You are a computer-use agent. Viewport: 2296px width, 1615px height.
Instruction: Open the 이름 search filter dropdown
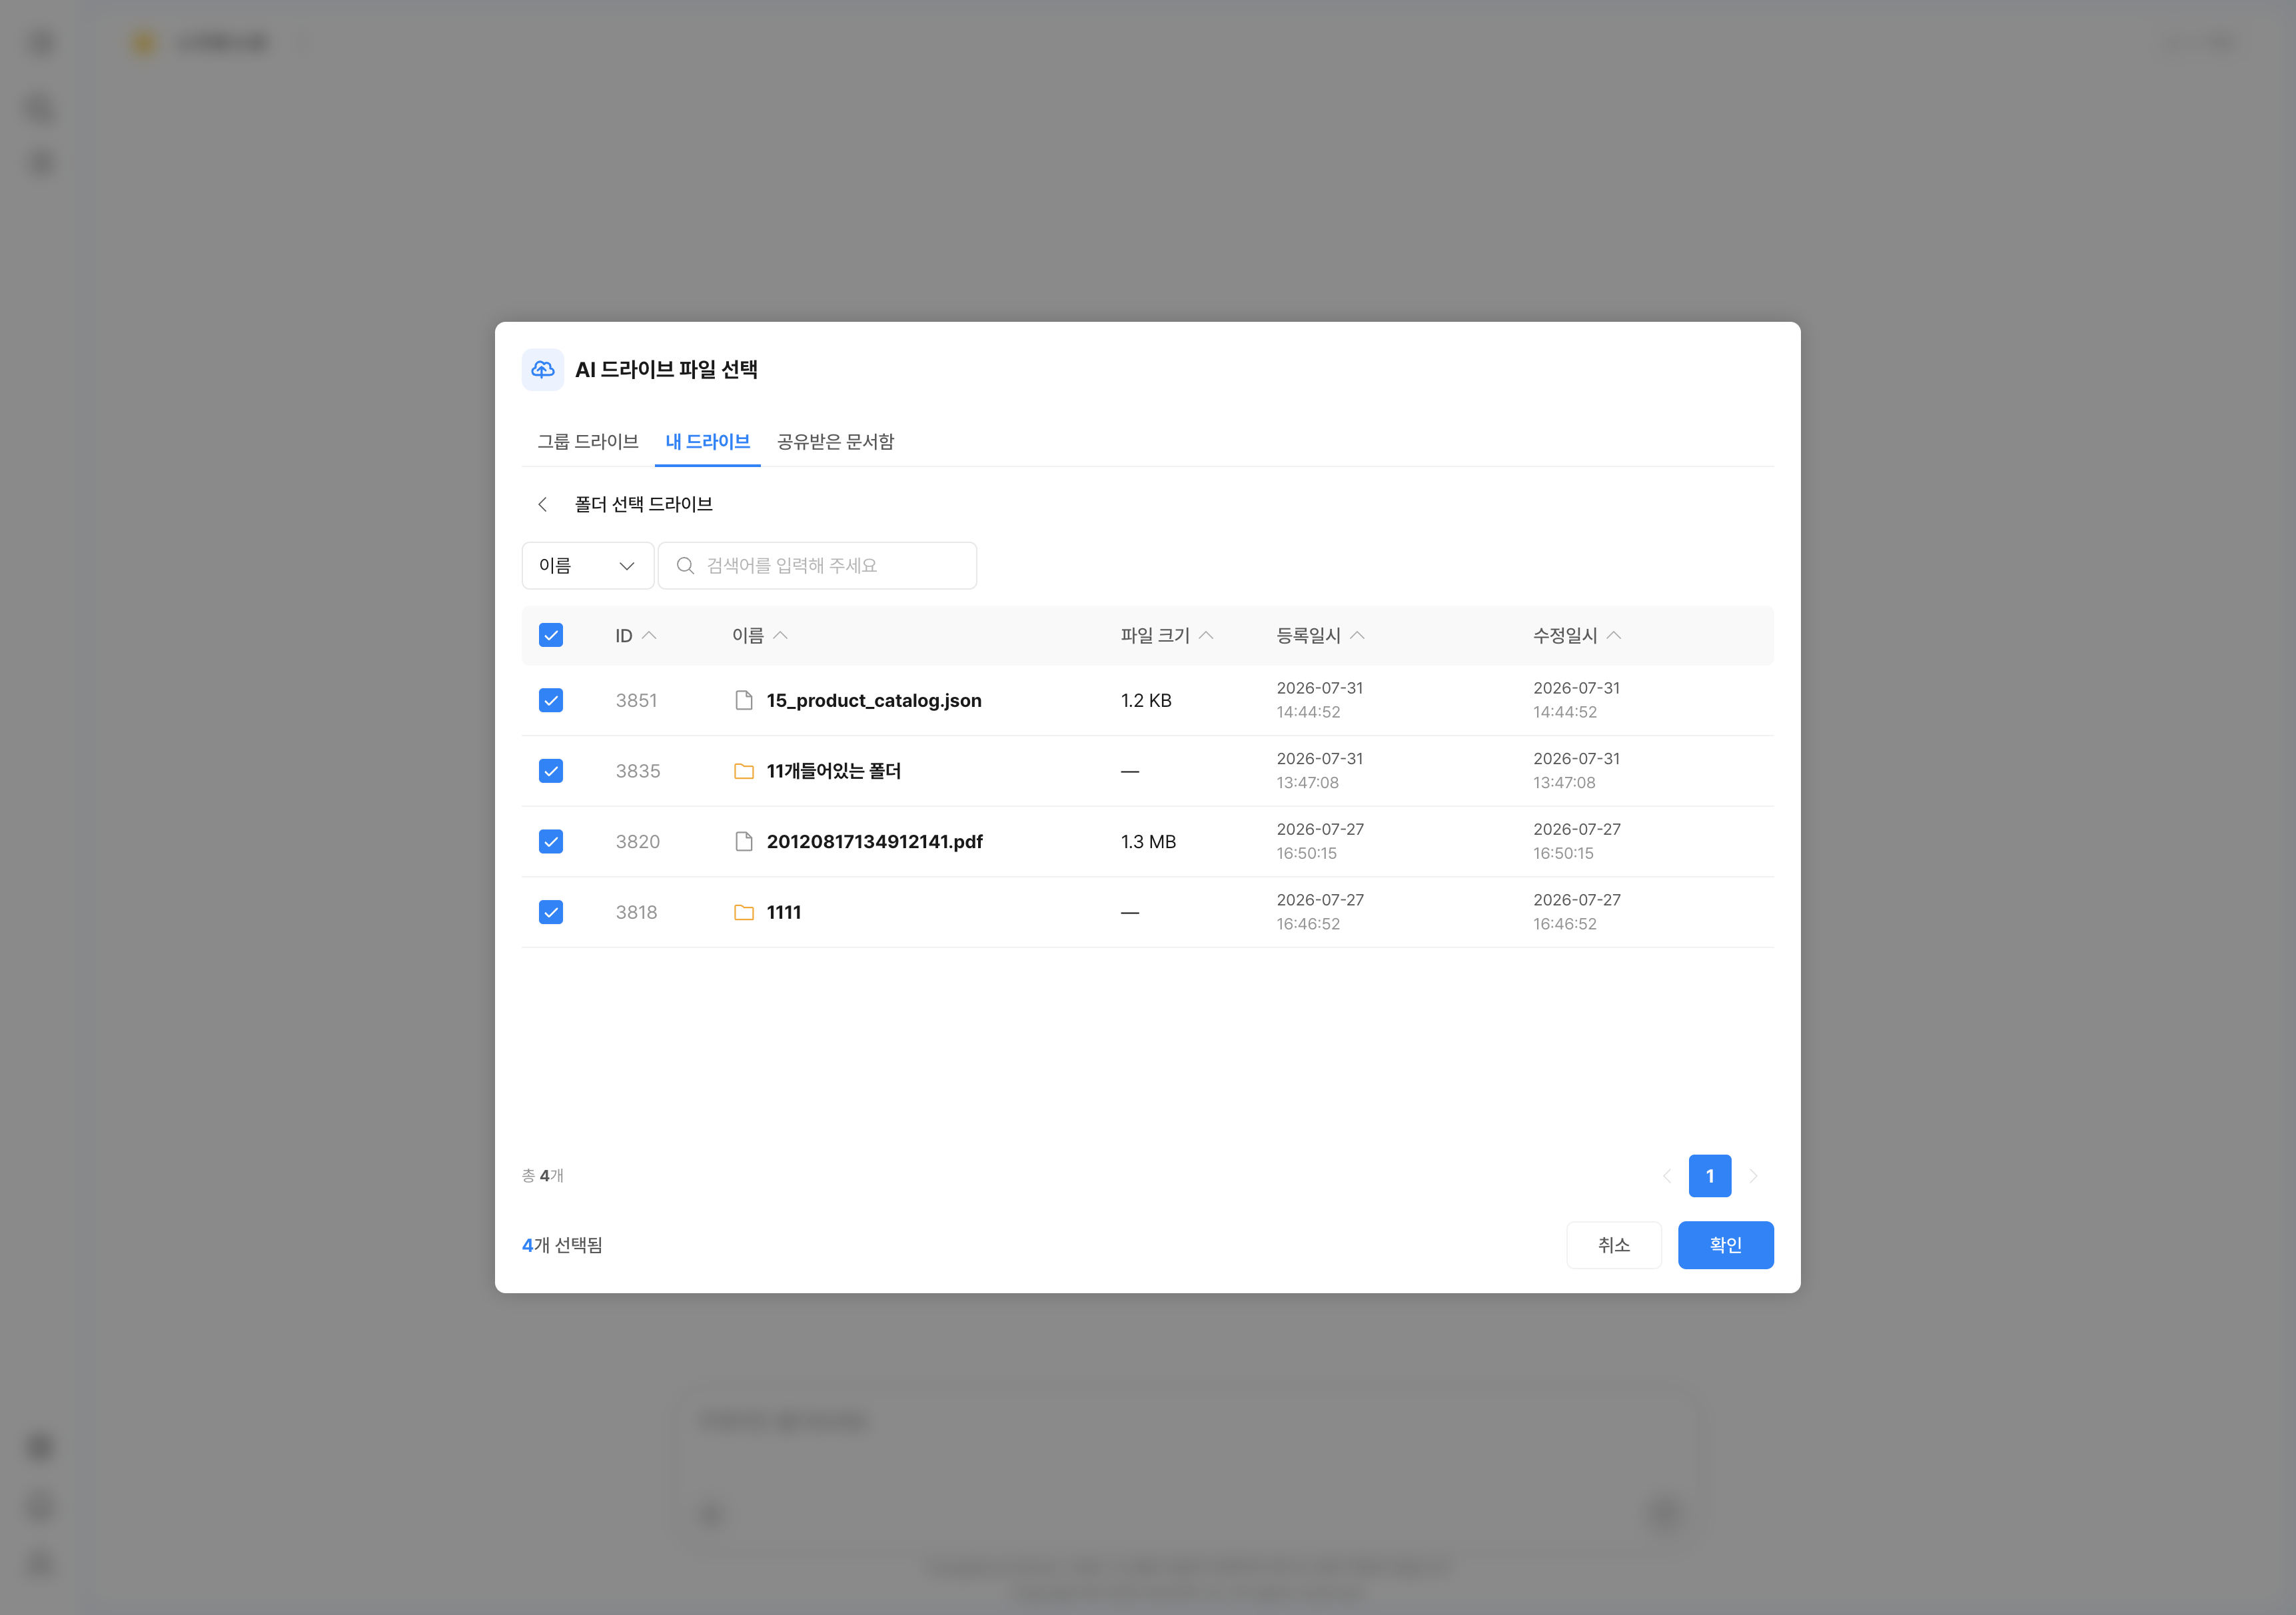[x=587, y=566]
